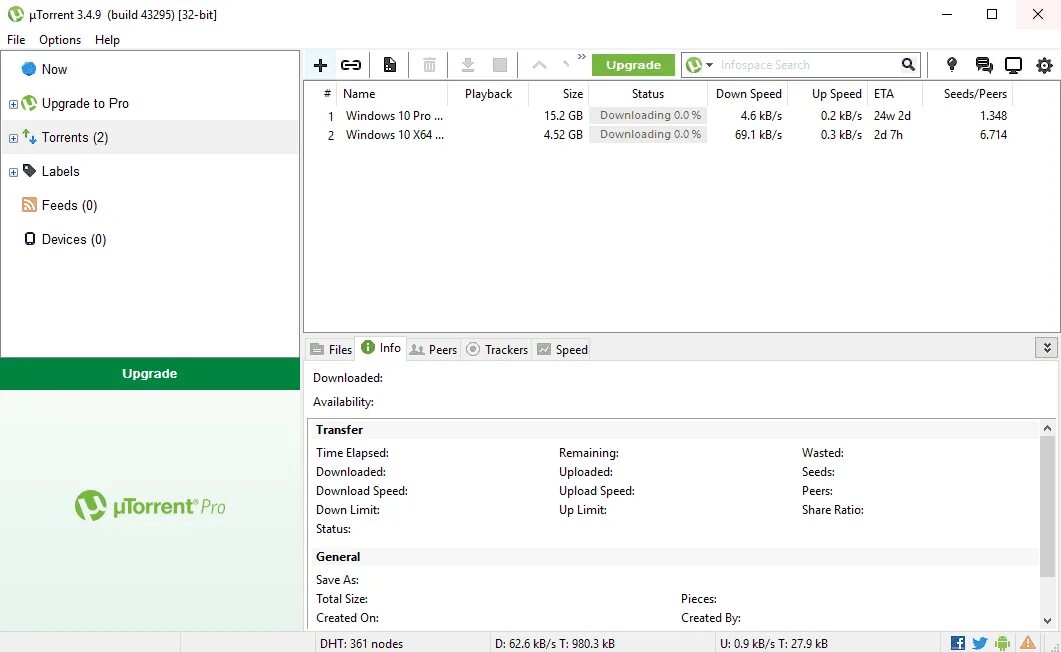Viewport: 1061px width, 652px height.
Task: Click the Twitter icon in status bar
Action: 980,643
